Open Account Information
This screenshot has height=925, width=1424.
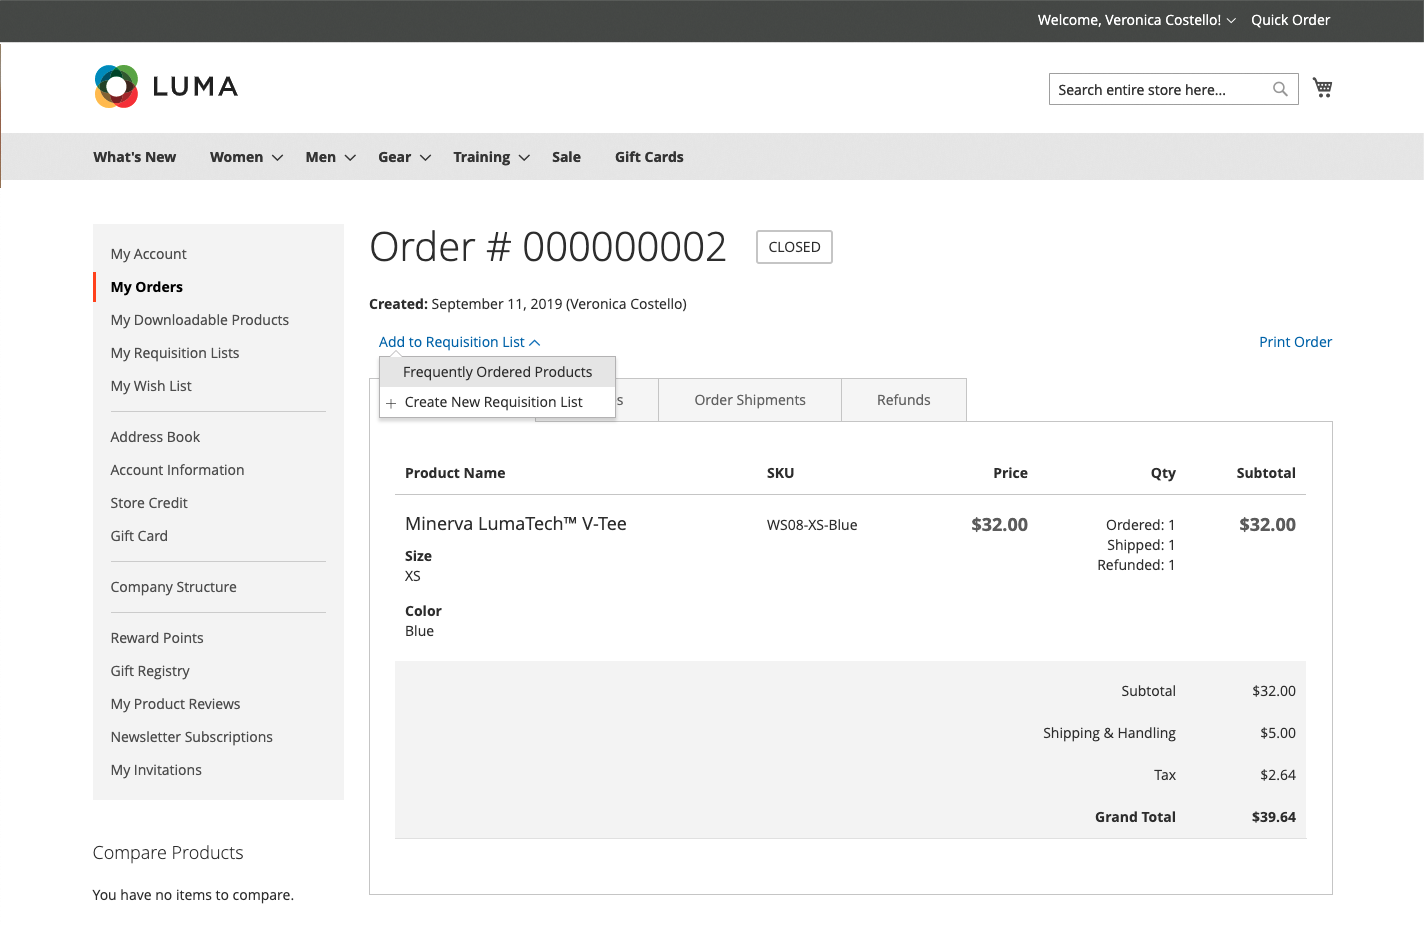[x=177, y=470]
